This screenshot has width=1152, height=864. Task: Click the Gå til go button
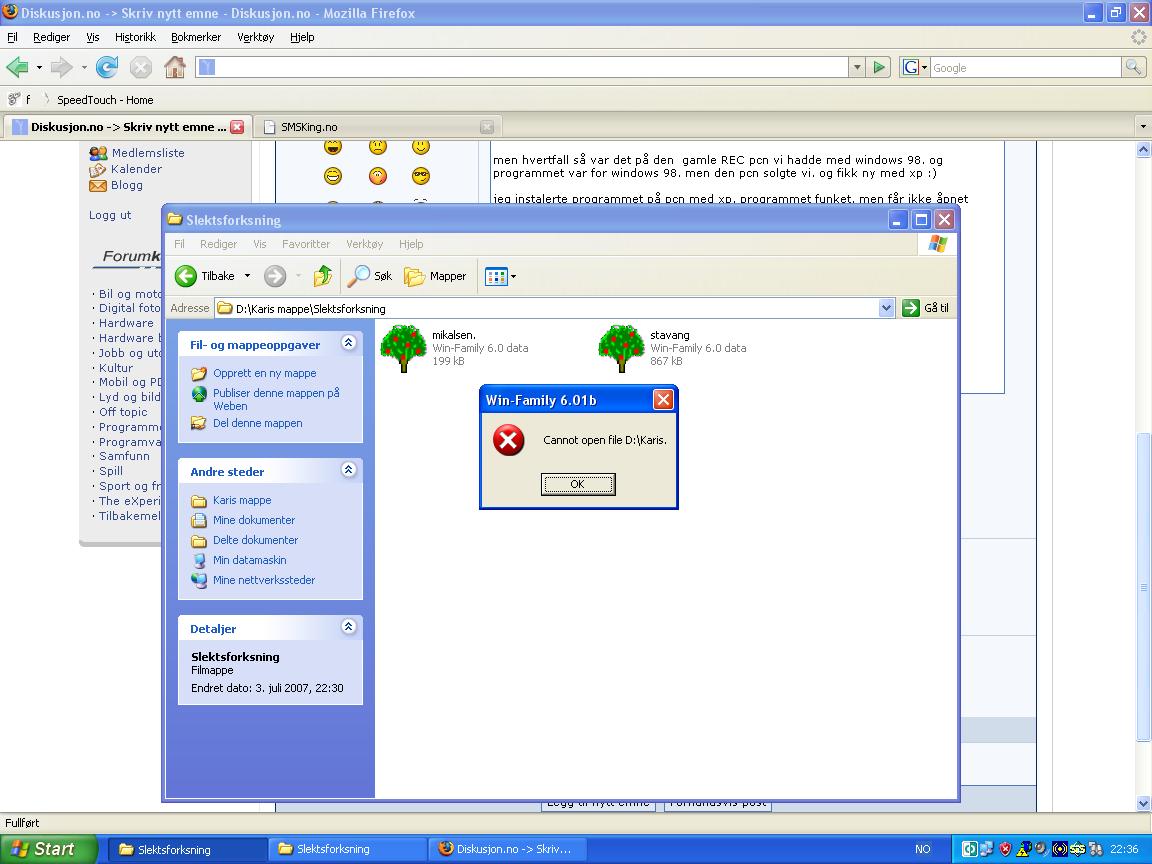(x=926, y=308)
